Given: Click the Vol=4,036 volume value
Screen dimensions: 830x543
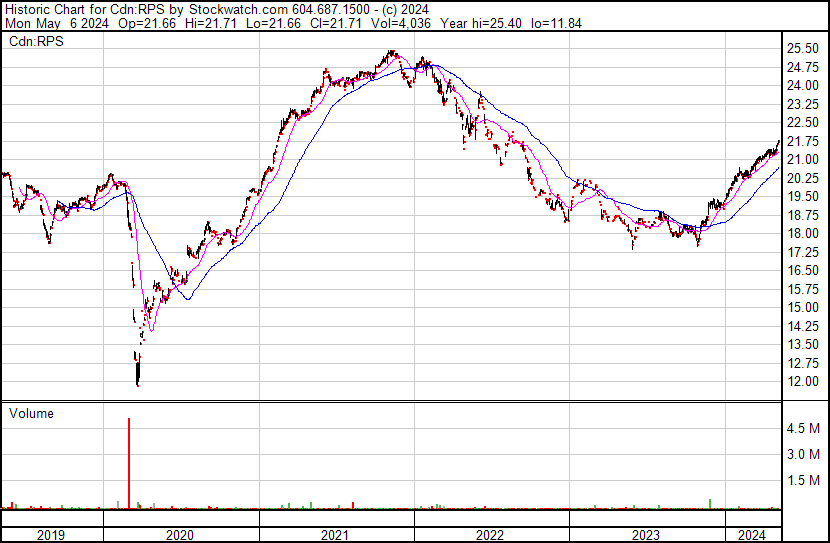Looking at the screenshot, I should (401, 23).
